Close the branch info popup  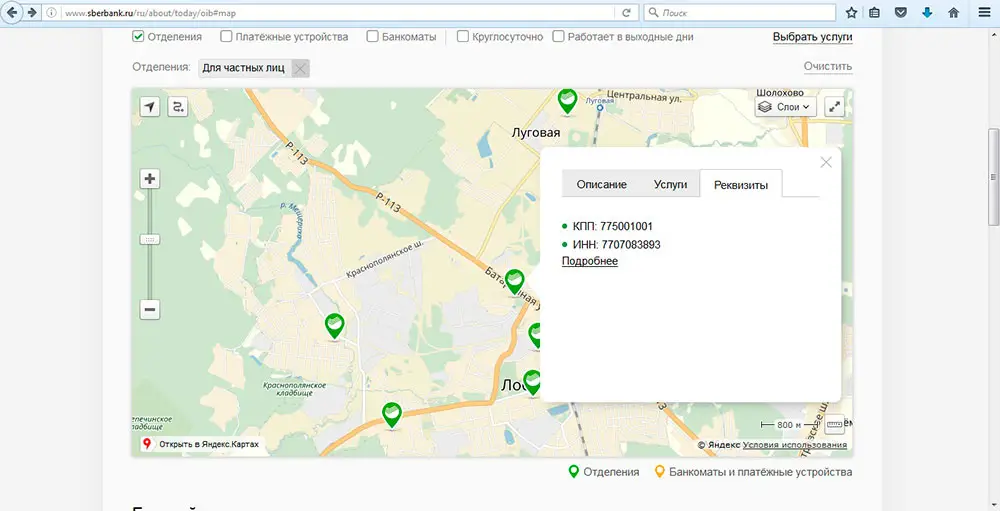(x=826, y=163)
